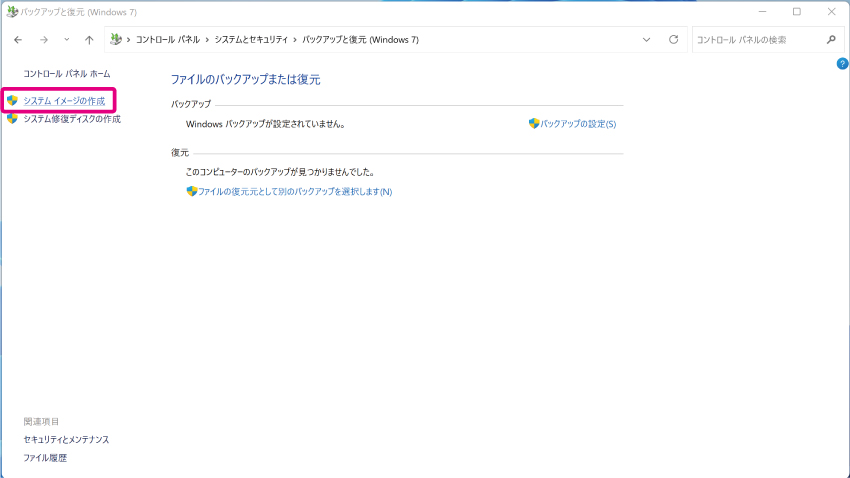Click このコンピューターのバックアップが見つかりませんでした text
Image resolution: width=850 pixels, height=478 pixels.
click(280, 172)
